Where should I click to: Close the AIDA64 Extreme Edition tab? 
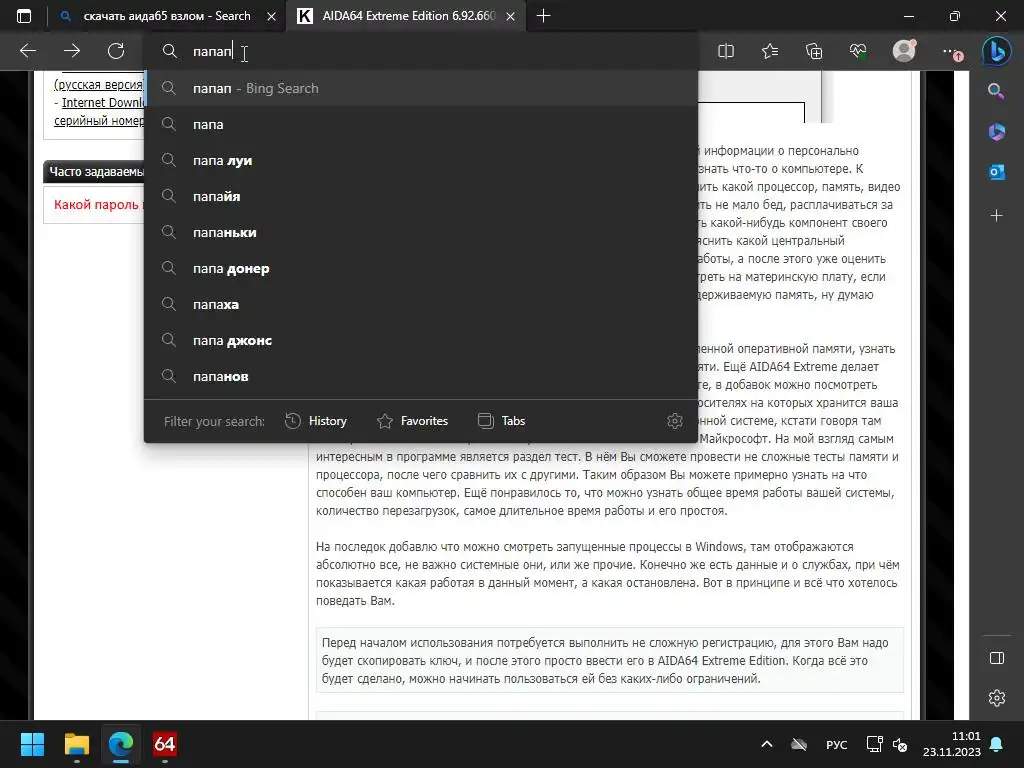click(x=511, y=16)
